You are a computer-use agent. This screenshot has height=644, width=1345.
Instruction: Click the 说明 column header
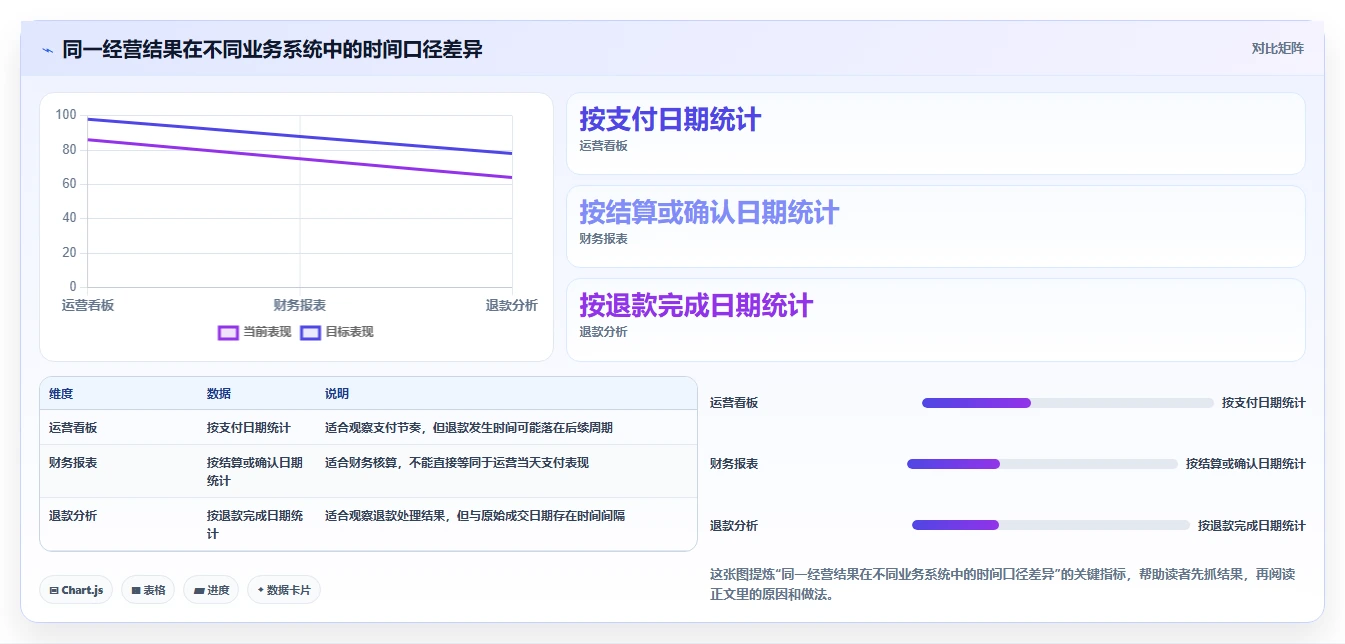[506, 394]
